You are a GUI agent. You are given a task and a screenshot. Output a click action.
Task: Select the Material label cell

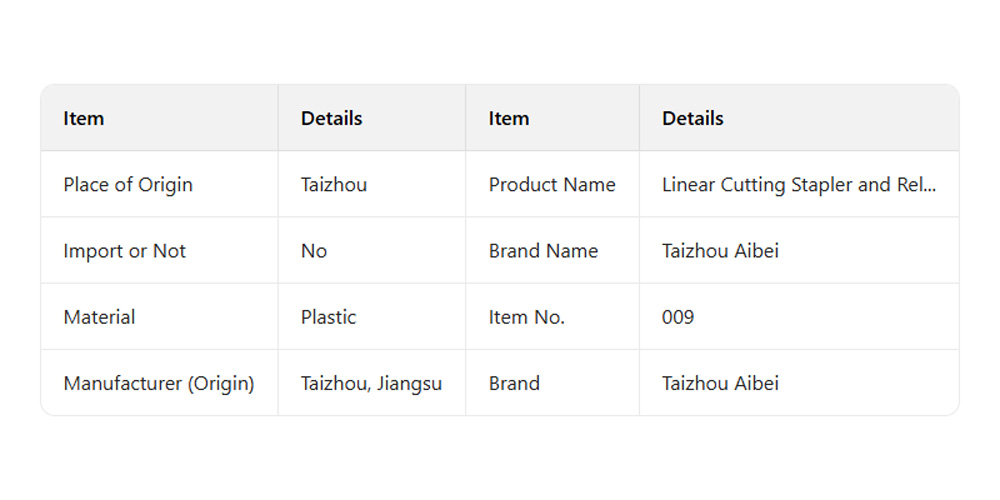pos(99,317)
